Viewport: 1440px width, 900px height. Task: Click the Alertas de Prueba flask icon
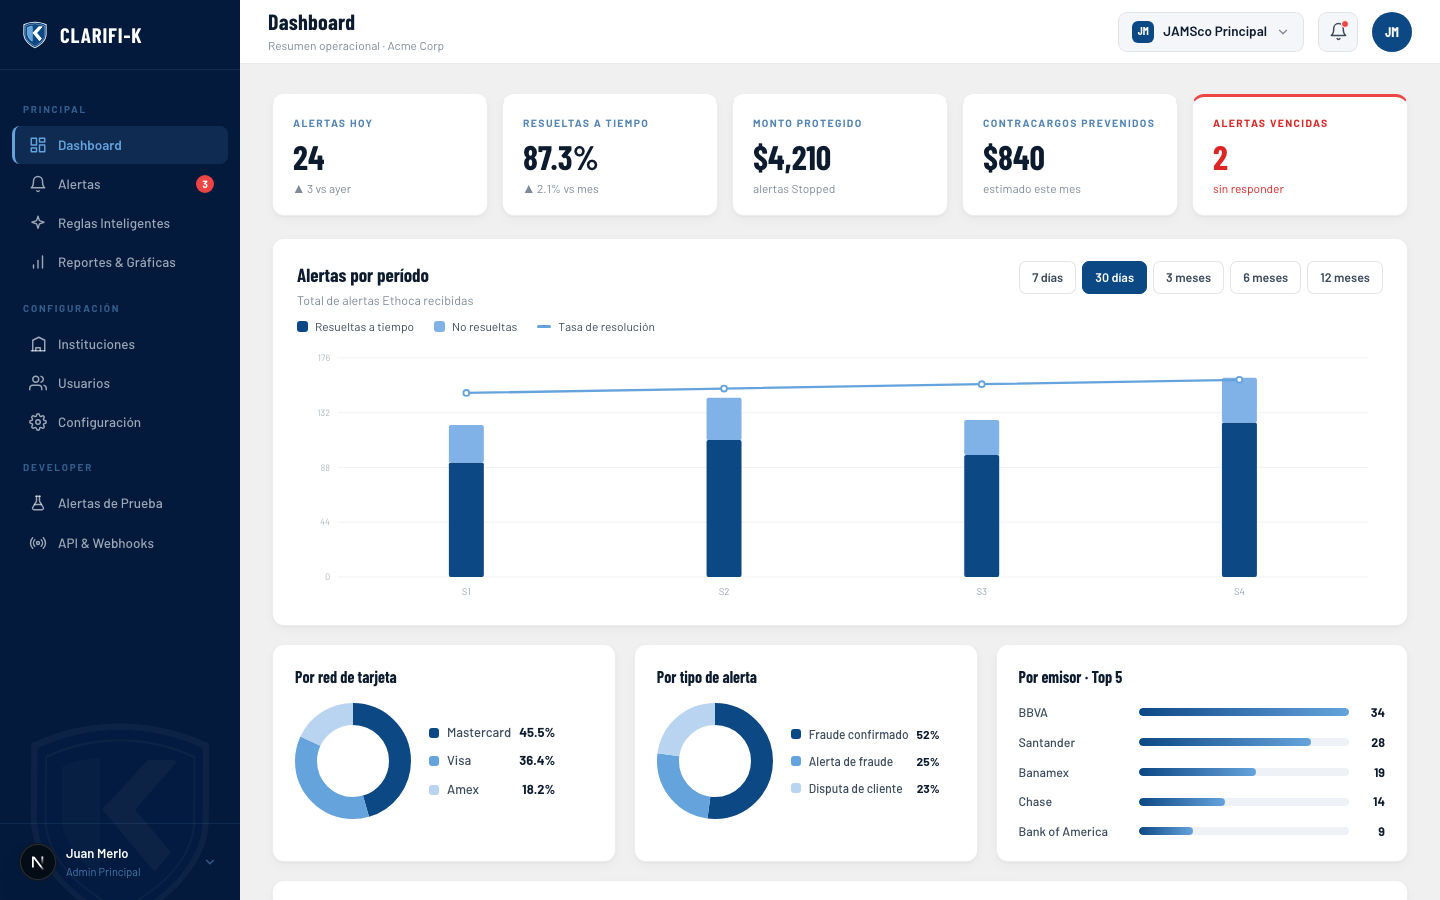tap(38, 503)
